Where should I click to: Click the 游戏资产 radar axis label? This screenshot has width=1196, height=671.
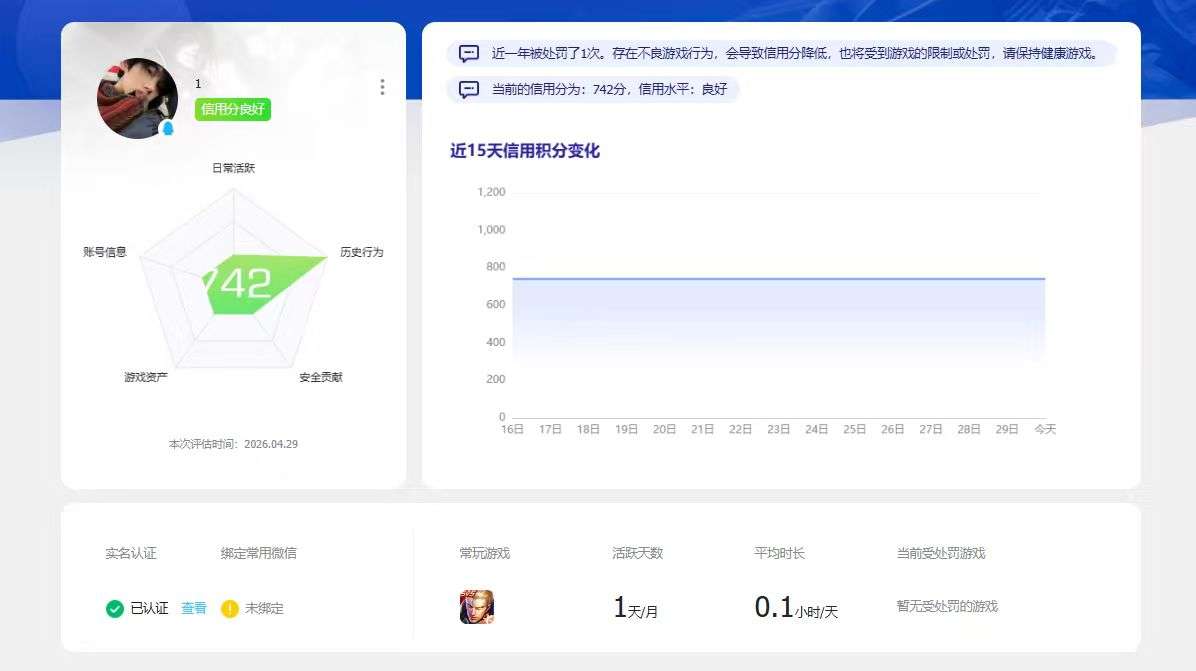tap(146, 377)
